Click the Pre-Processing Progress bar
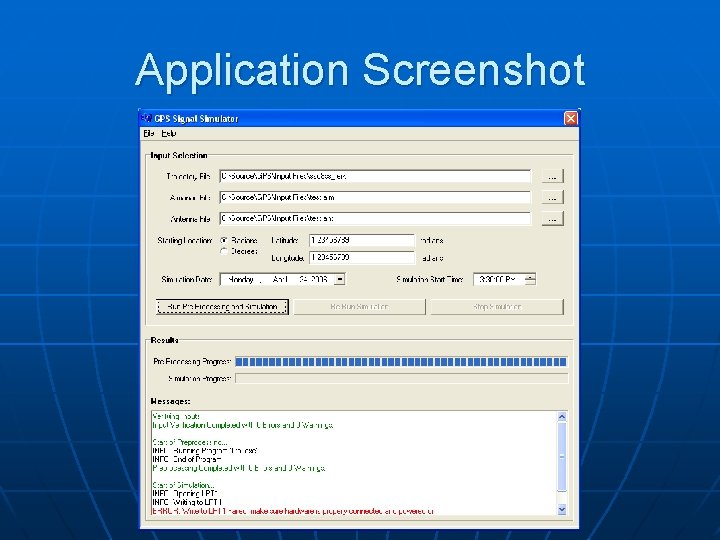The height and width of the screenshot is (540, 720). [401, 362]
